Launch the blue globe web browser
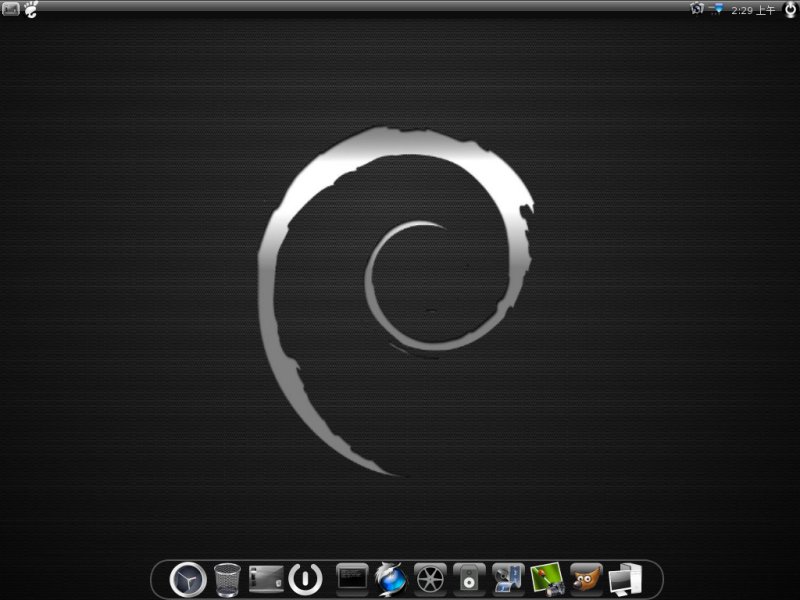Screen dimensions: 800x600 (x=391, y=580)
